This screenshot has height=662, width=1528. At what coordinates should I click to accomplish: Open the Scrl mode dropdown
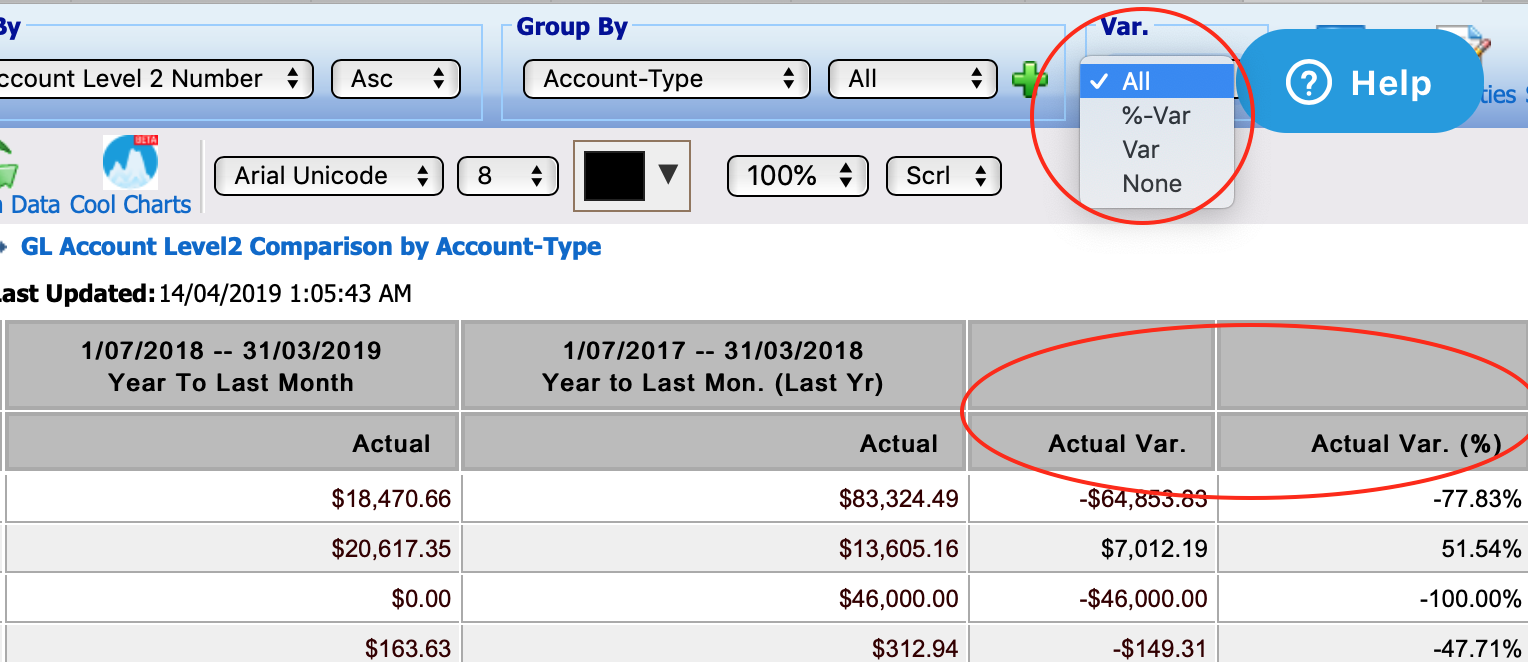(943, 176)
